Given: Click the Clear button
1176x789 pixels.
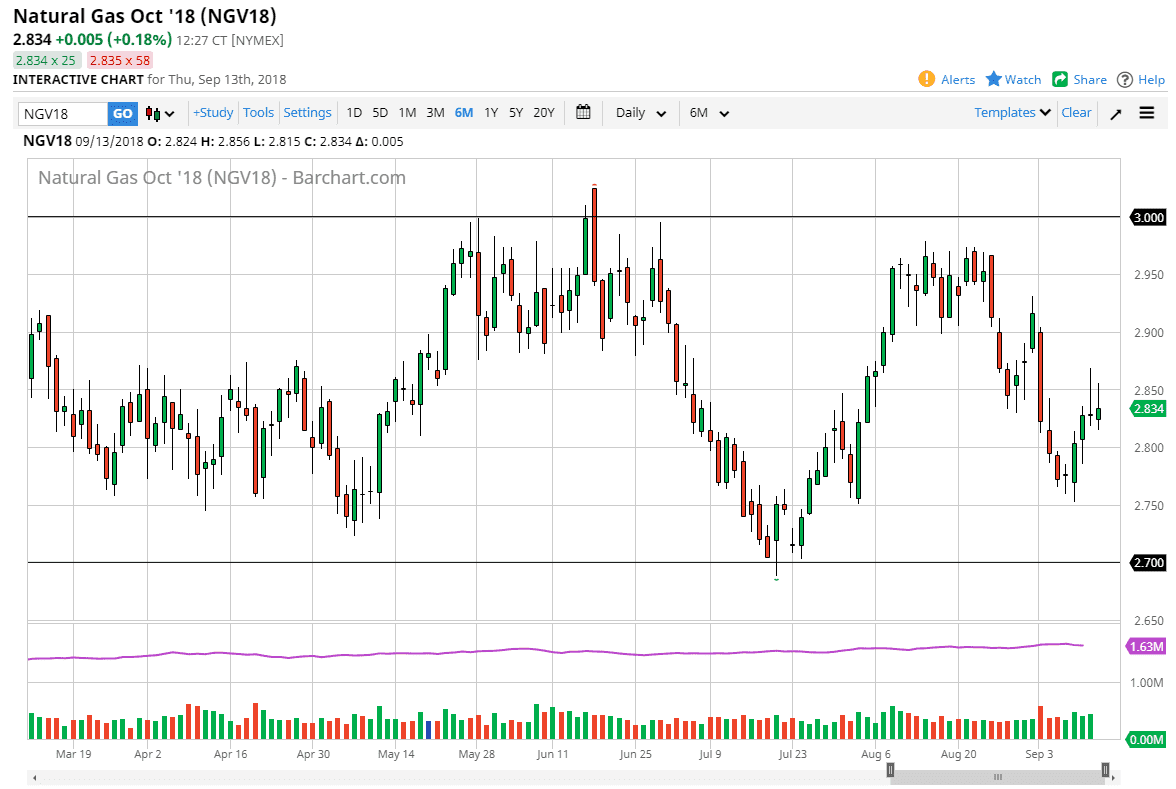Looking at the screenshot, I should click(1076, 113).
